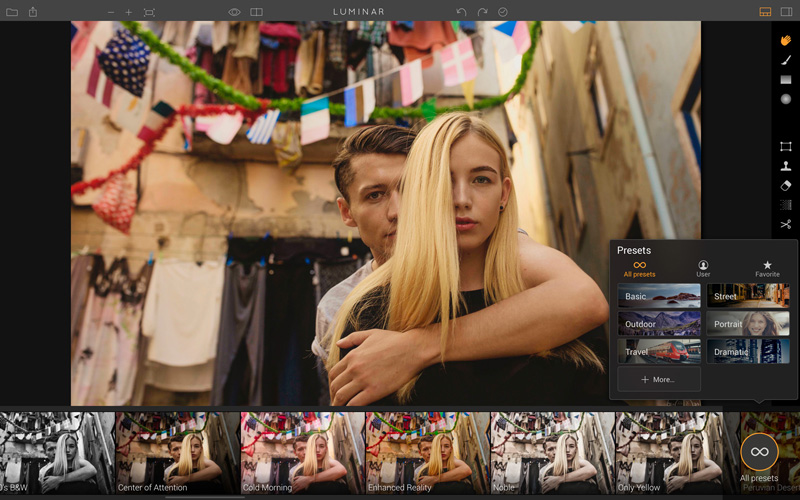Select the Transform tool
The image size is (800, 500).
(x=786, y=147)
